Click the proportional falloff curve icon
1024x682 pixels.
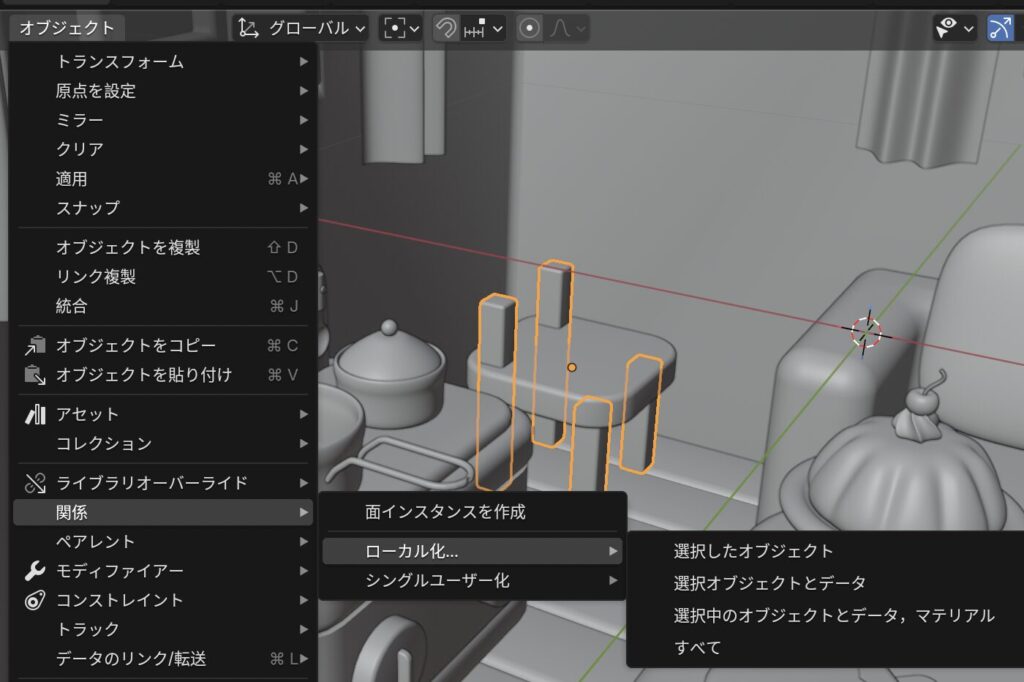566,28
